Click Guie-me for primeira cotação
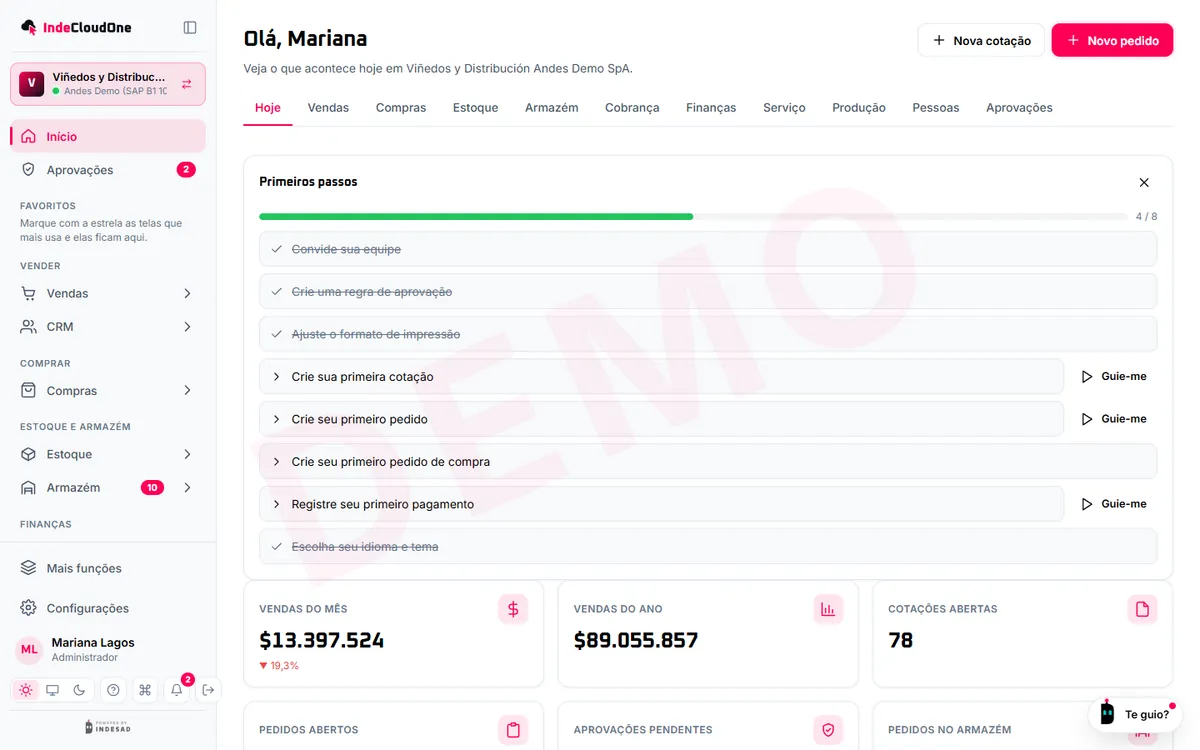This screenshot has width=1200, height=750. (1114, 377)
